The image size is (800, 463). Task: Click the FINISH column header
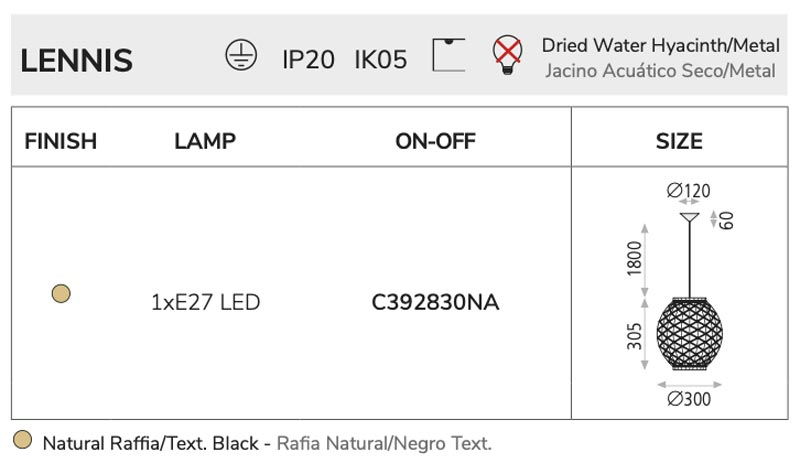61,141
